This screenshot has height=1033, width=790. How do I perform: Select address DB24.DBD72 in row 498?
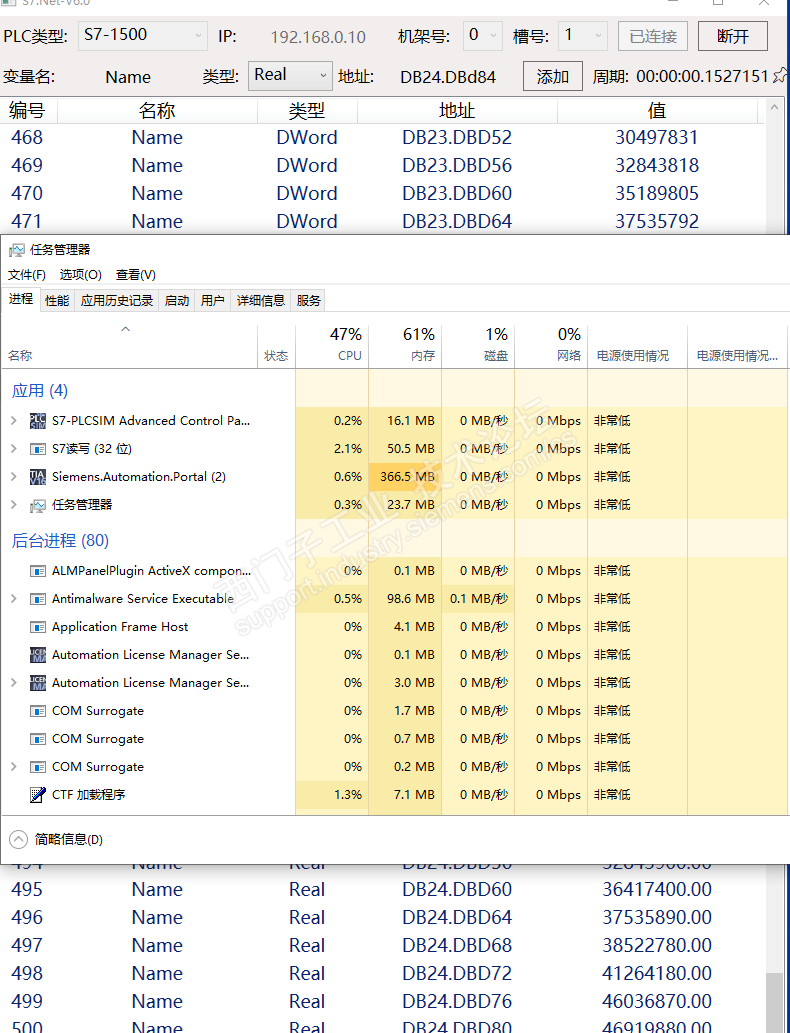coord(457,973)
